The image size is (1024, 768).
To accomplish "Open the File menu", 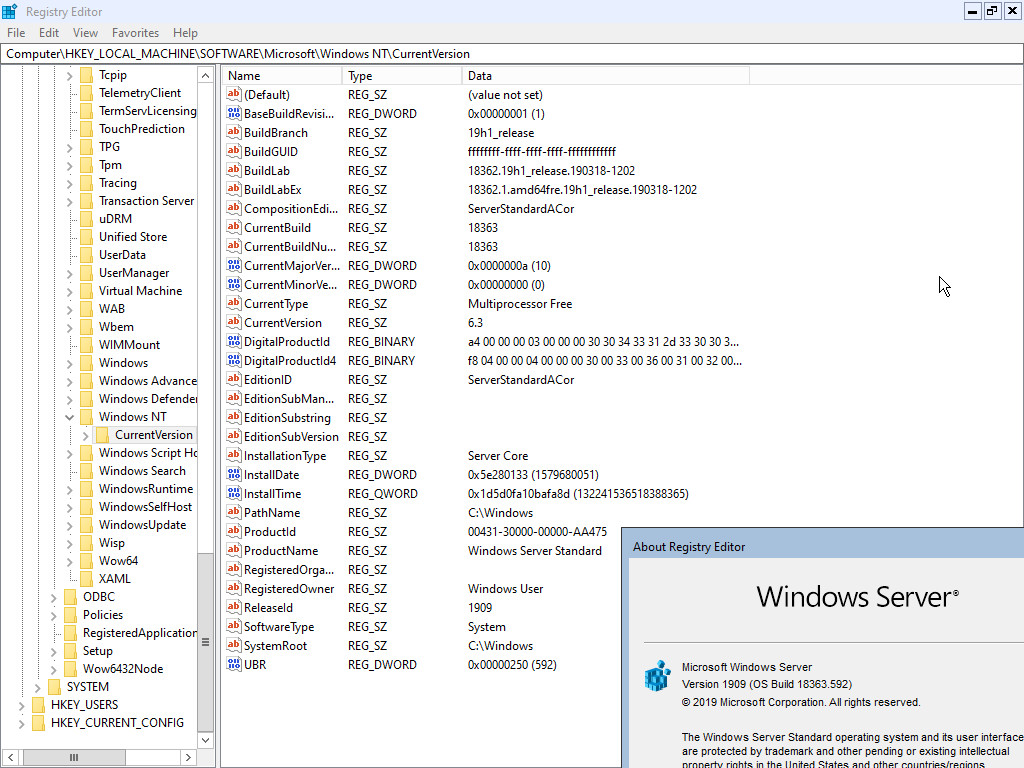I will tap(16, 33).
